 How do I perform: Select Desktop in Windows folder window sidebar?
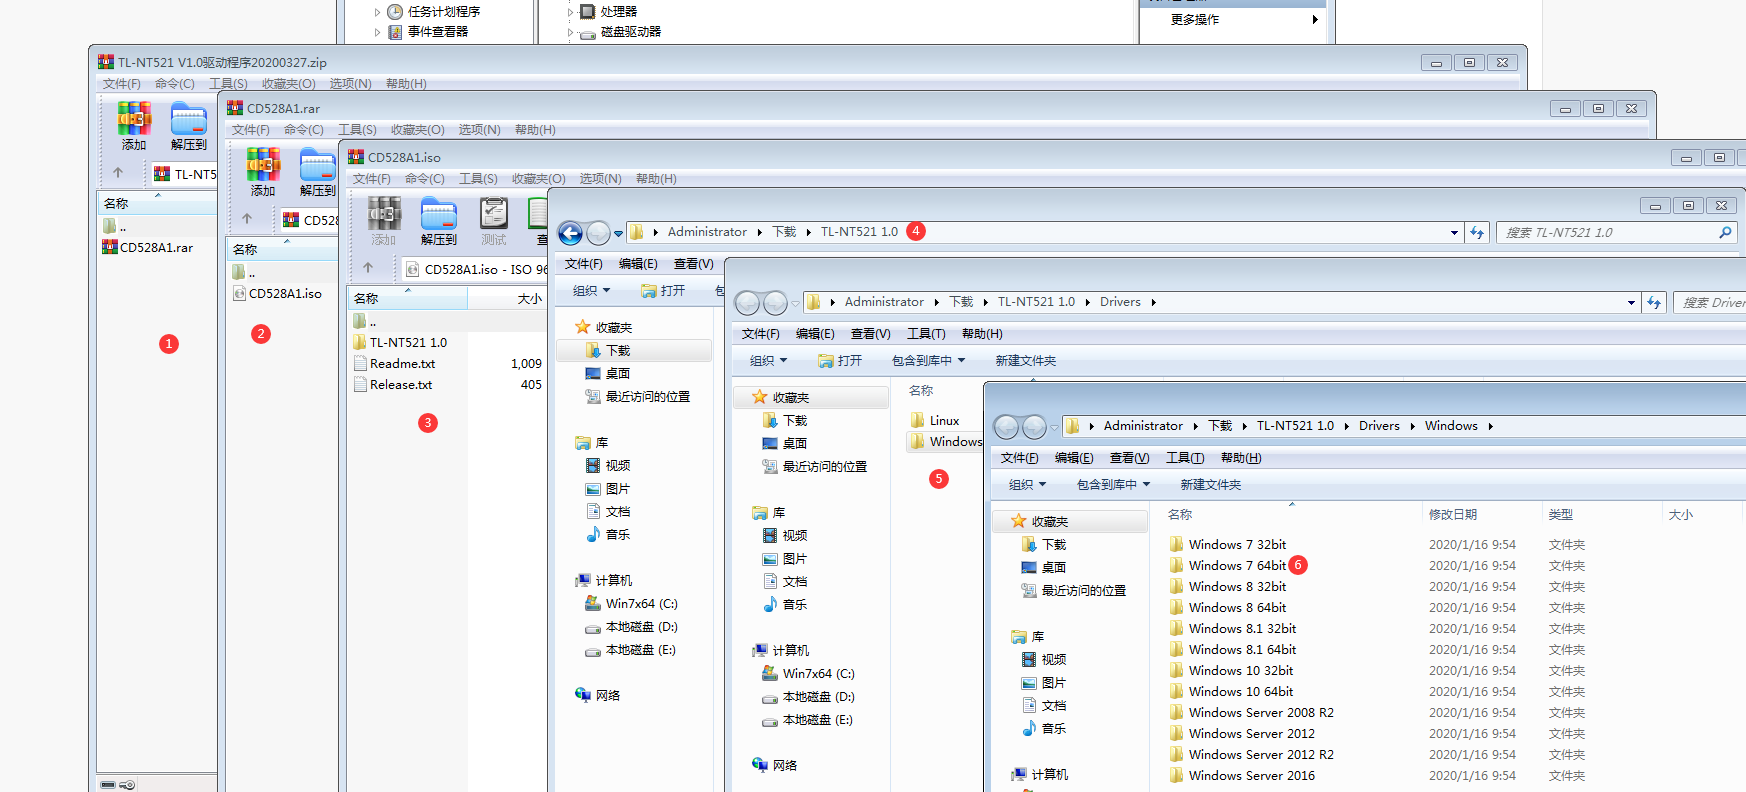click(1043, 567)
